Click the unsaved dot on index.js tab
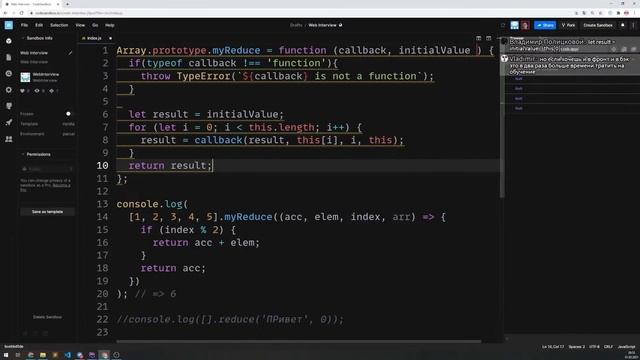Viewport: 640px width, 360px height. click(x=110, y=38)
